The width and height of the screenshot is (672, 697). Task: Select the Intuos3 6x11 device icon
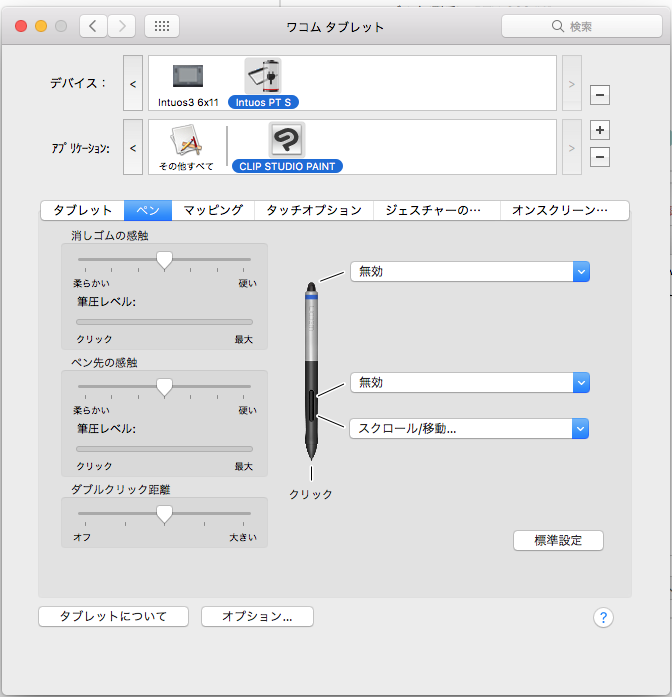click(x=187, y=77)
